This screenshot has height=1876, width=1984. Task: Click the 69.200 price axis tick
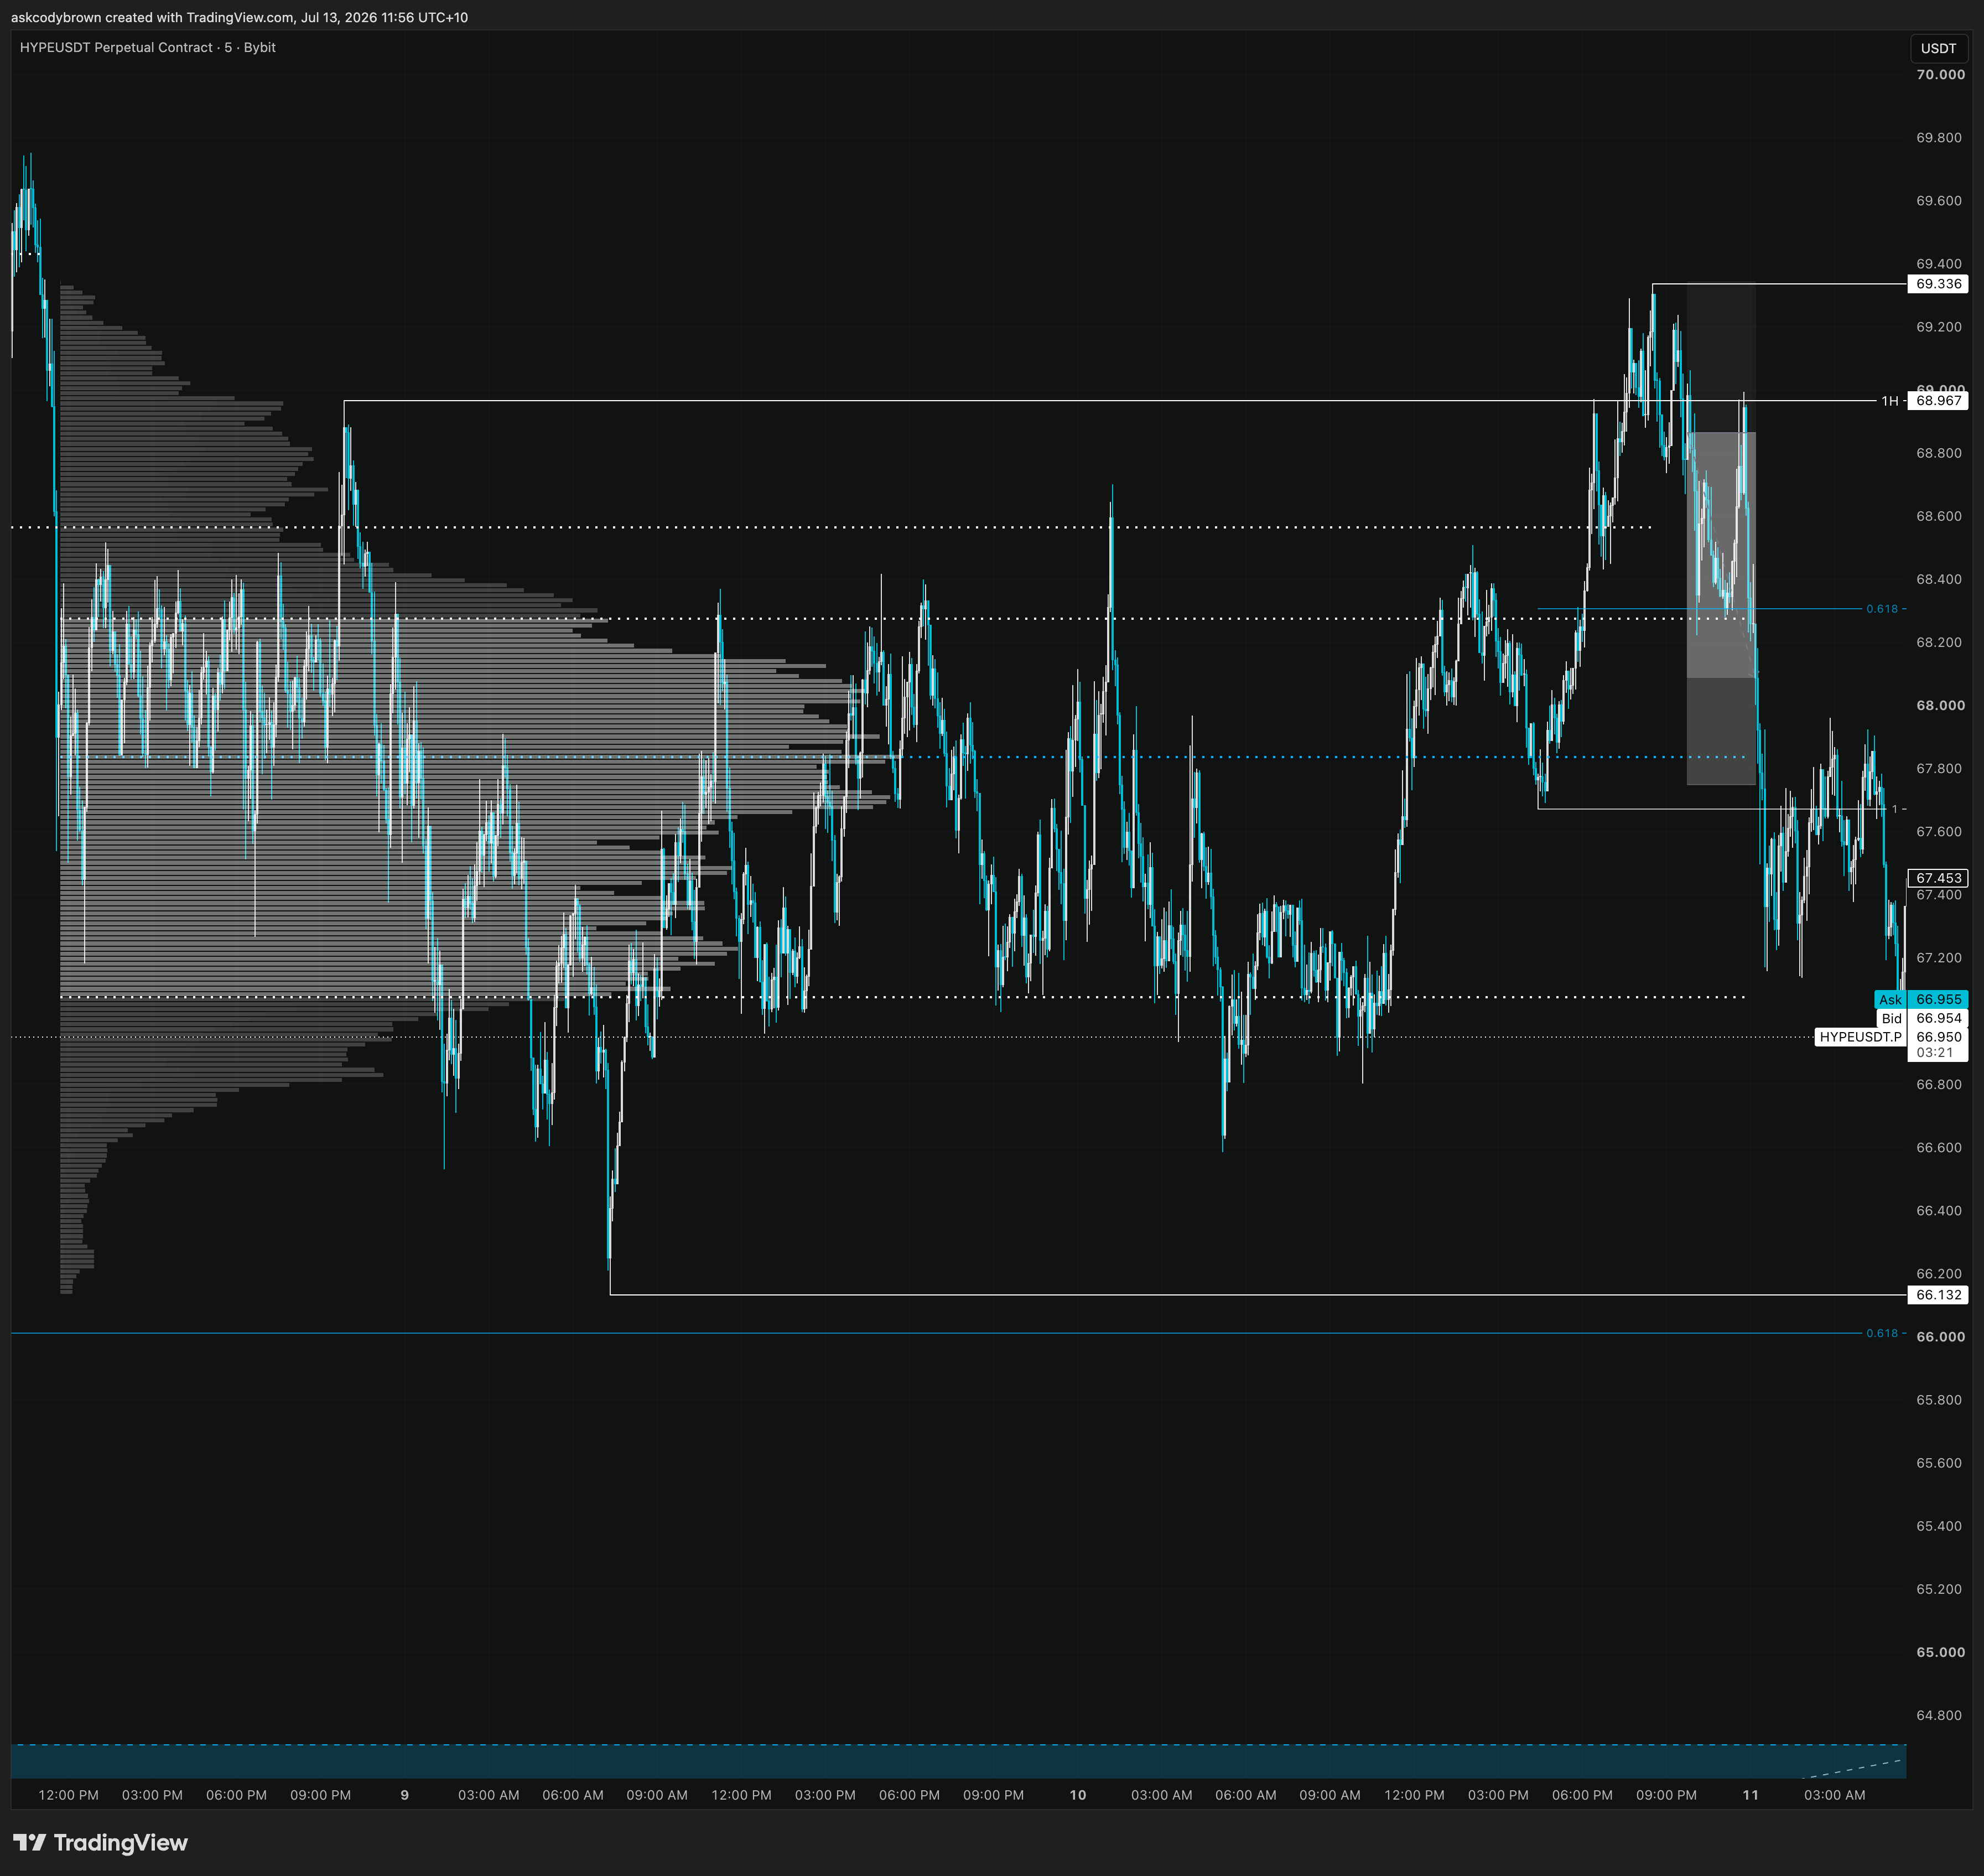pos(1939,327)
